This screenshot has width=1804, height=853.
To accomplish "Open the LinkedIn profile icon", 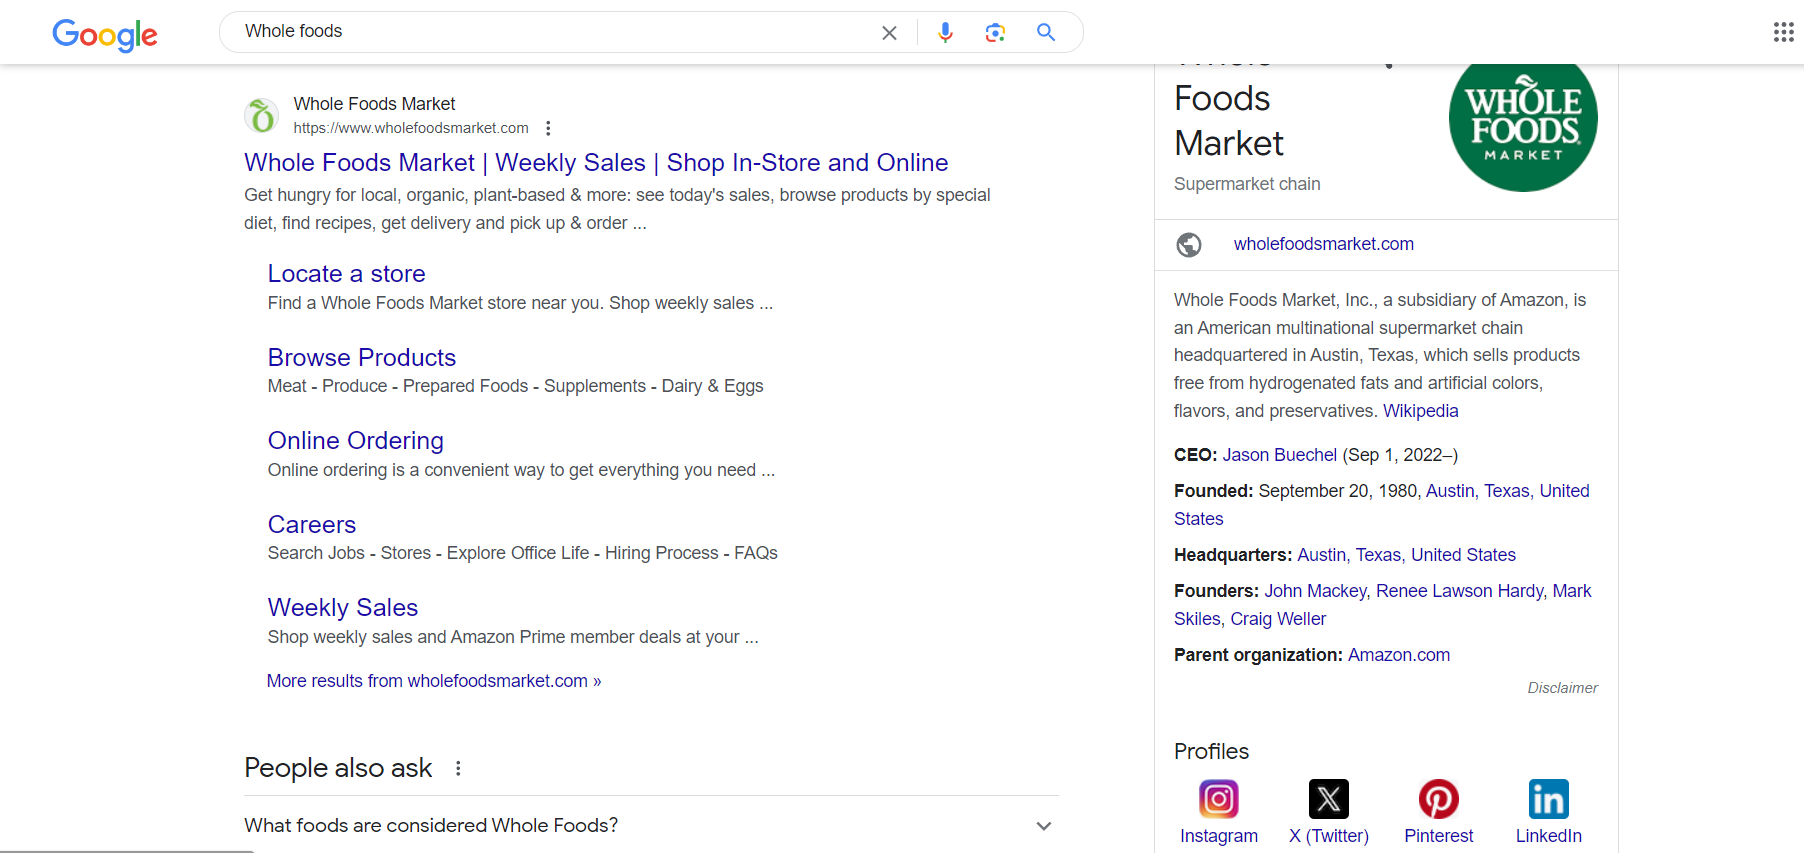I will [1549, 799].
